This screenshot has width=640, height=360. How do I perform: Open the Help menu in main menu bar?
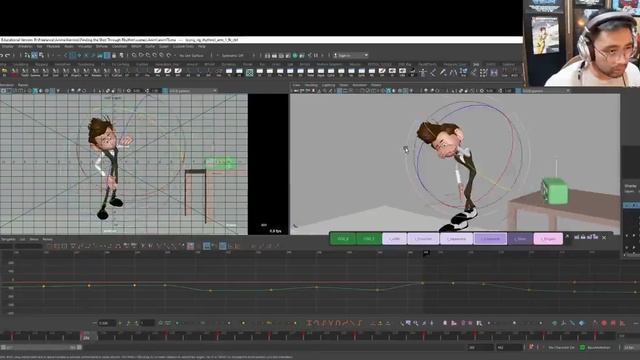pyautogui.click(x=202, y=47)
